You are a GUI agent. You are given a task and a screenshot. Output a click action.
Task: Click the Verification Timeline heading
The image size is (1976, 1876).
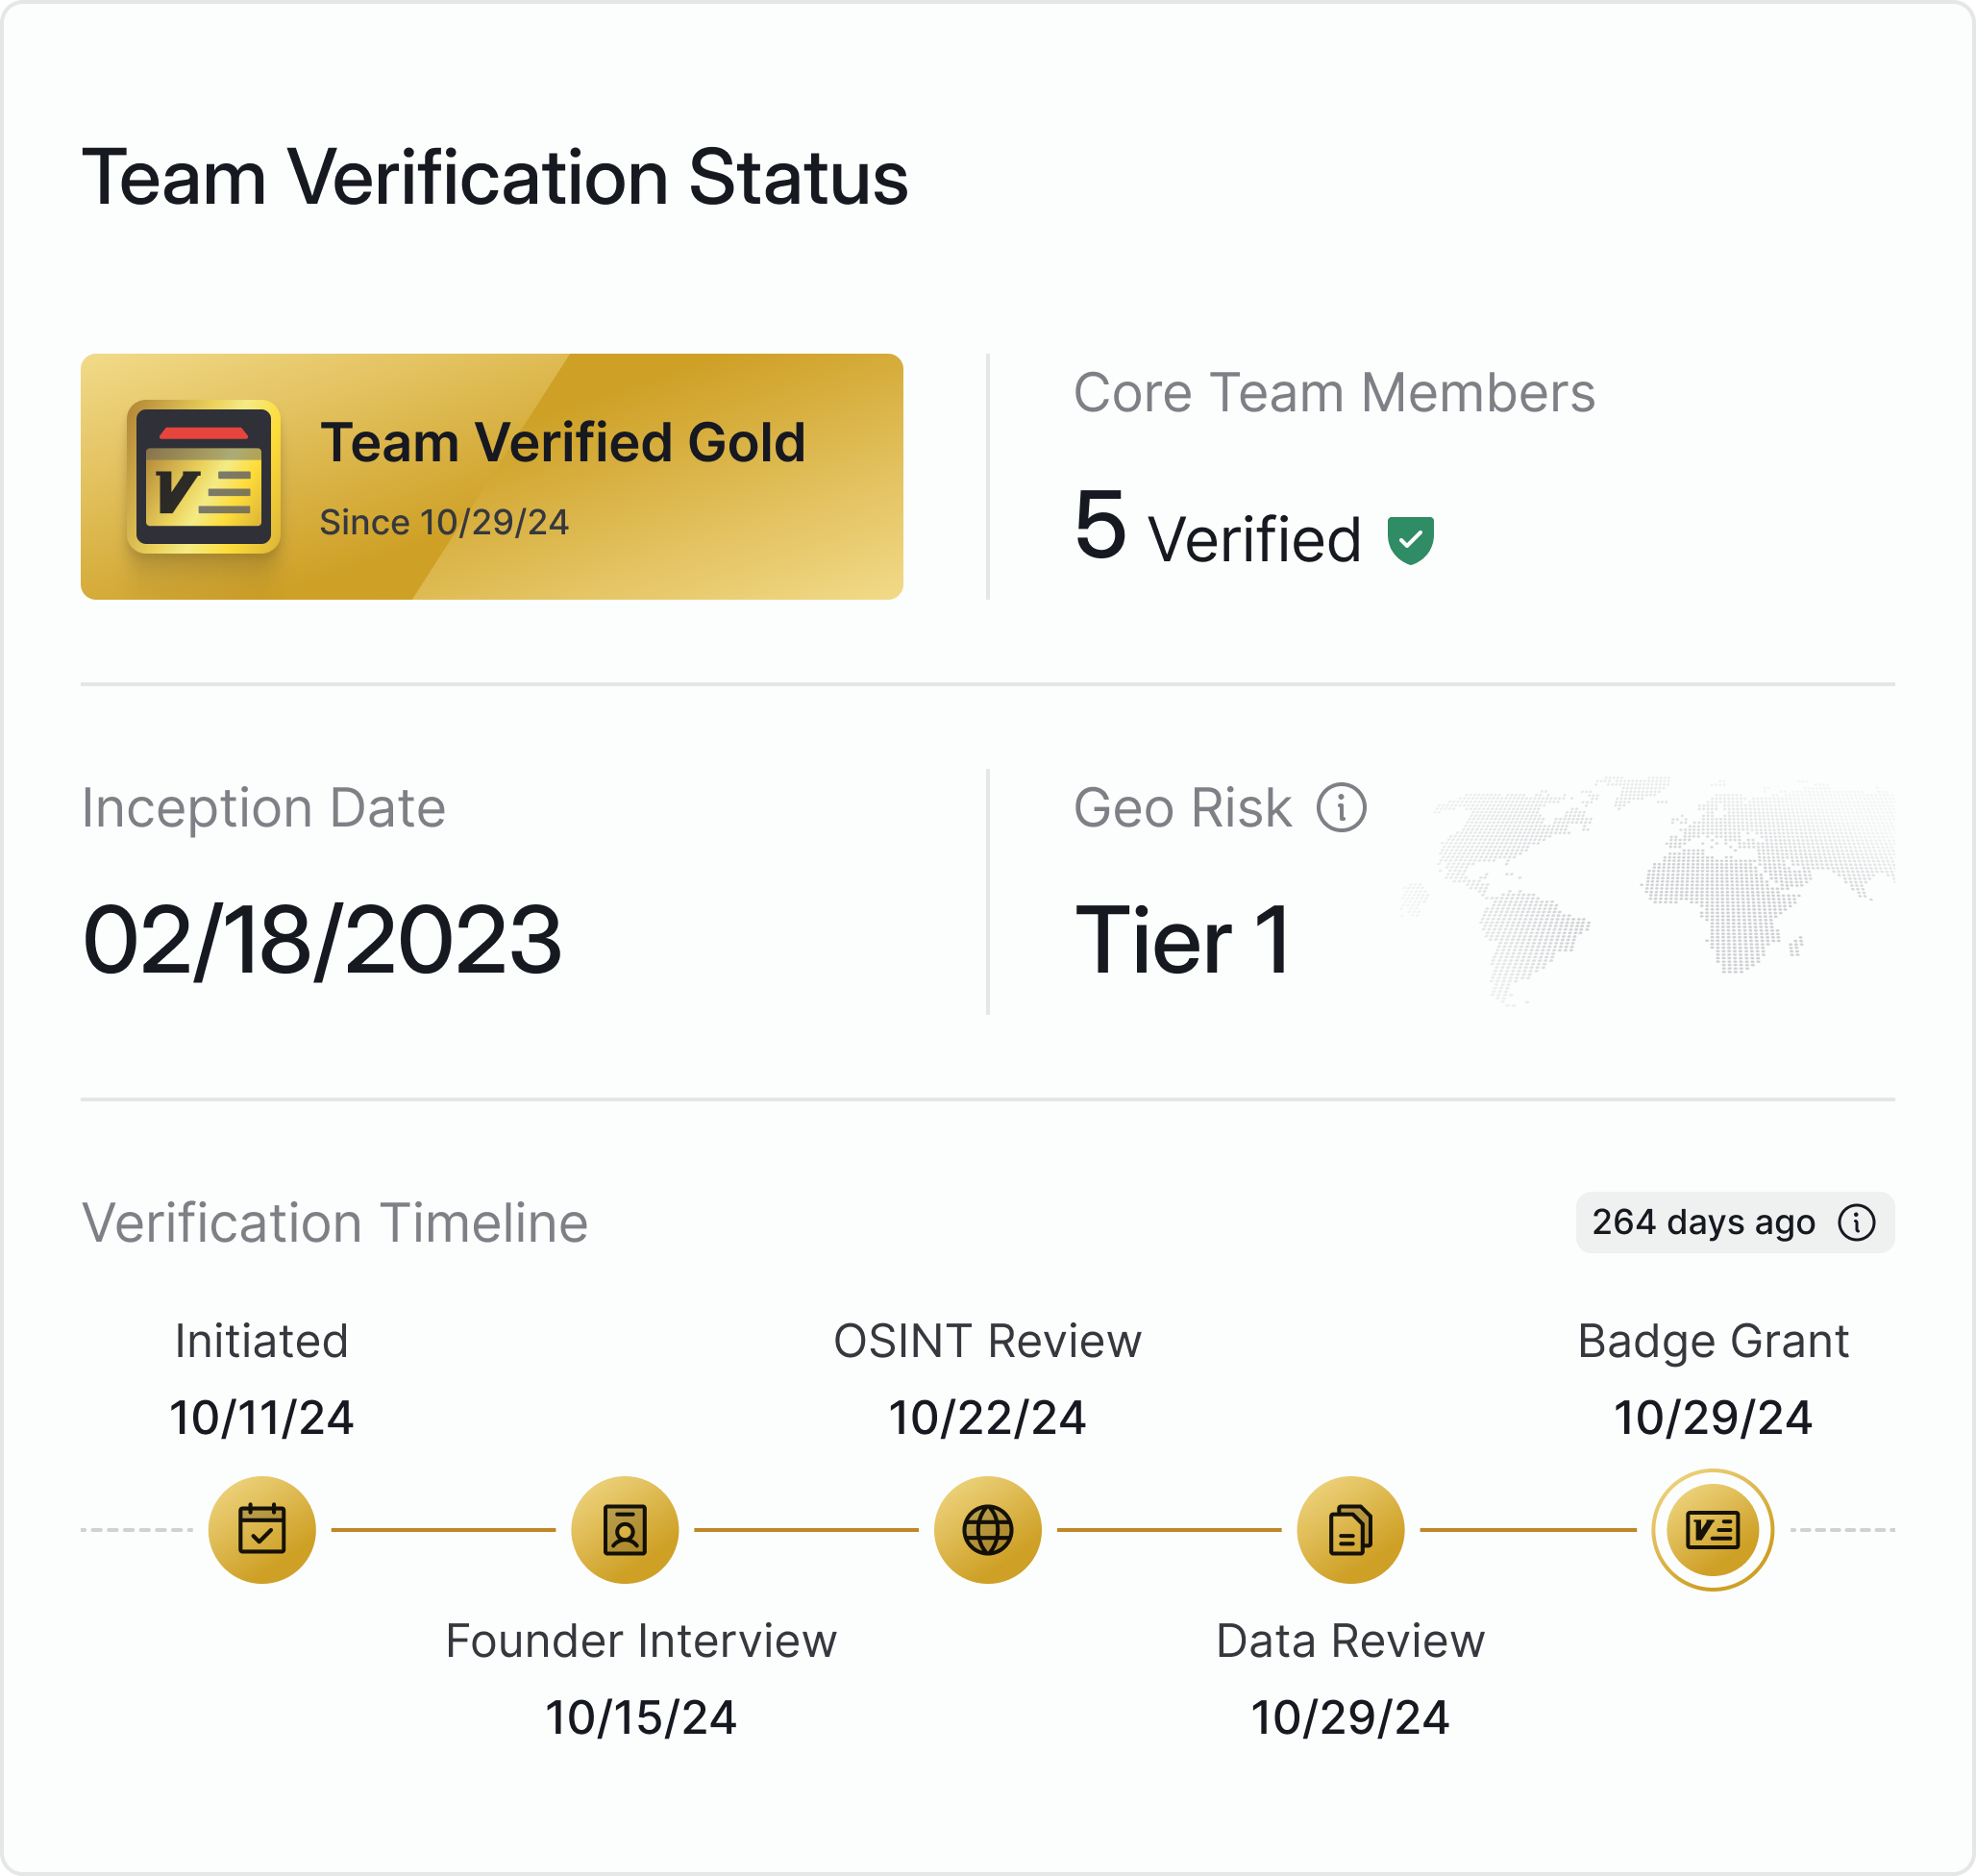tap(335, 1222)
